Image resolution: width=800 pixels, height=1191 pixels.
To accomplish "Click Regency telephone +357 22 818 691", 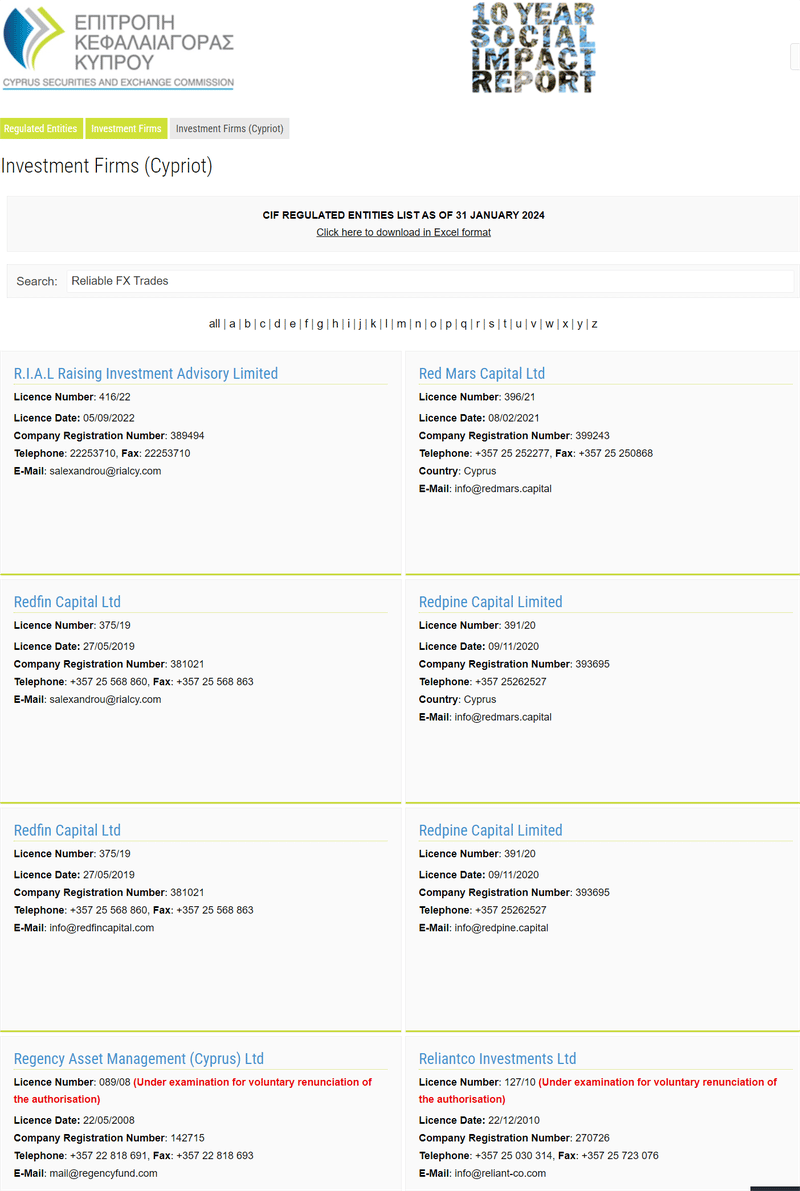I will 109,1156.
